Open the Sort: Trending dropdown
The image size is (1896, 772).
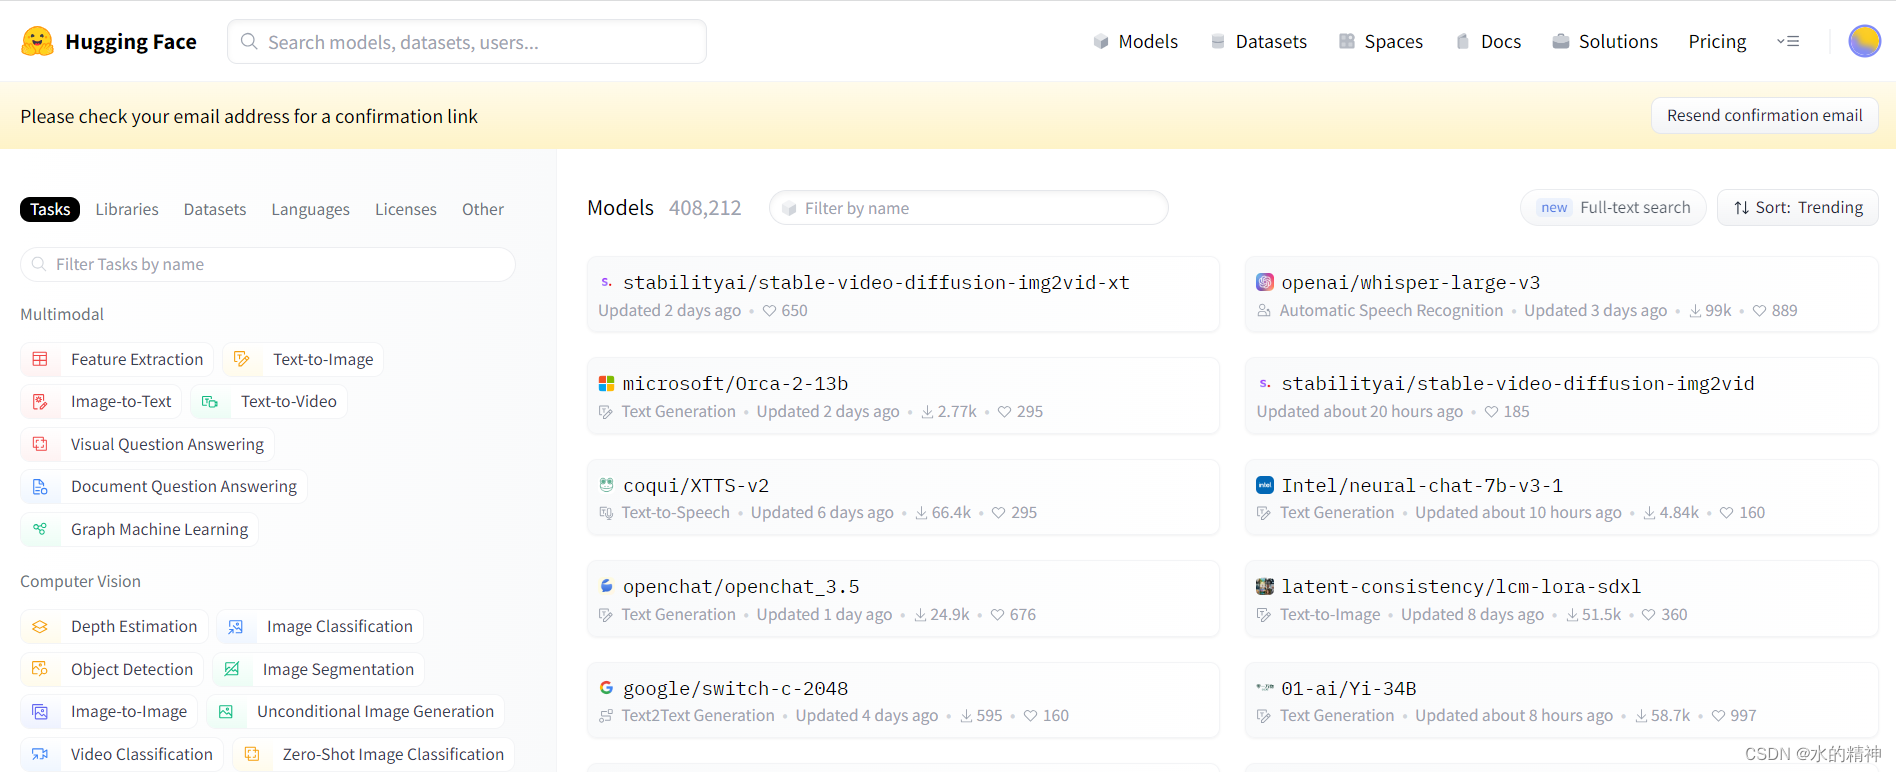pos(1798,208)
